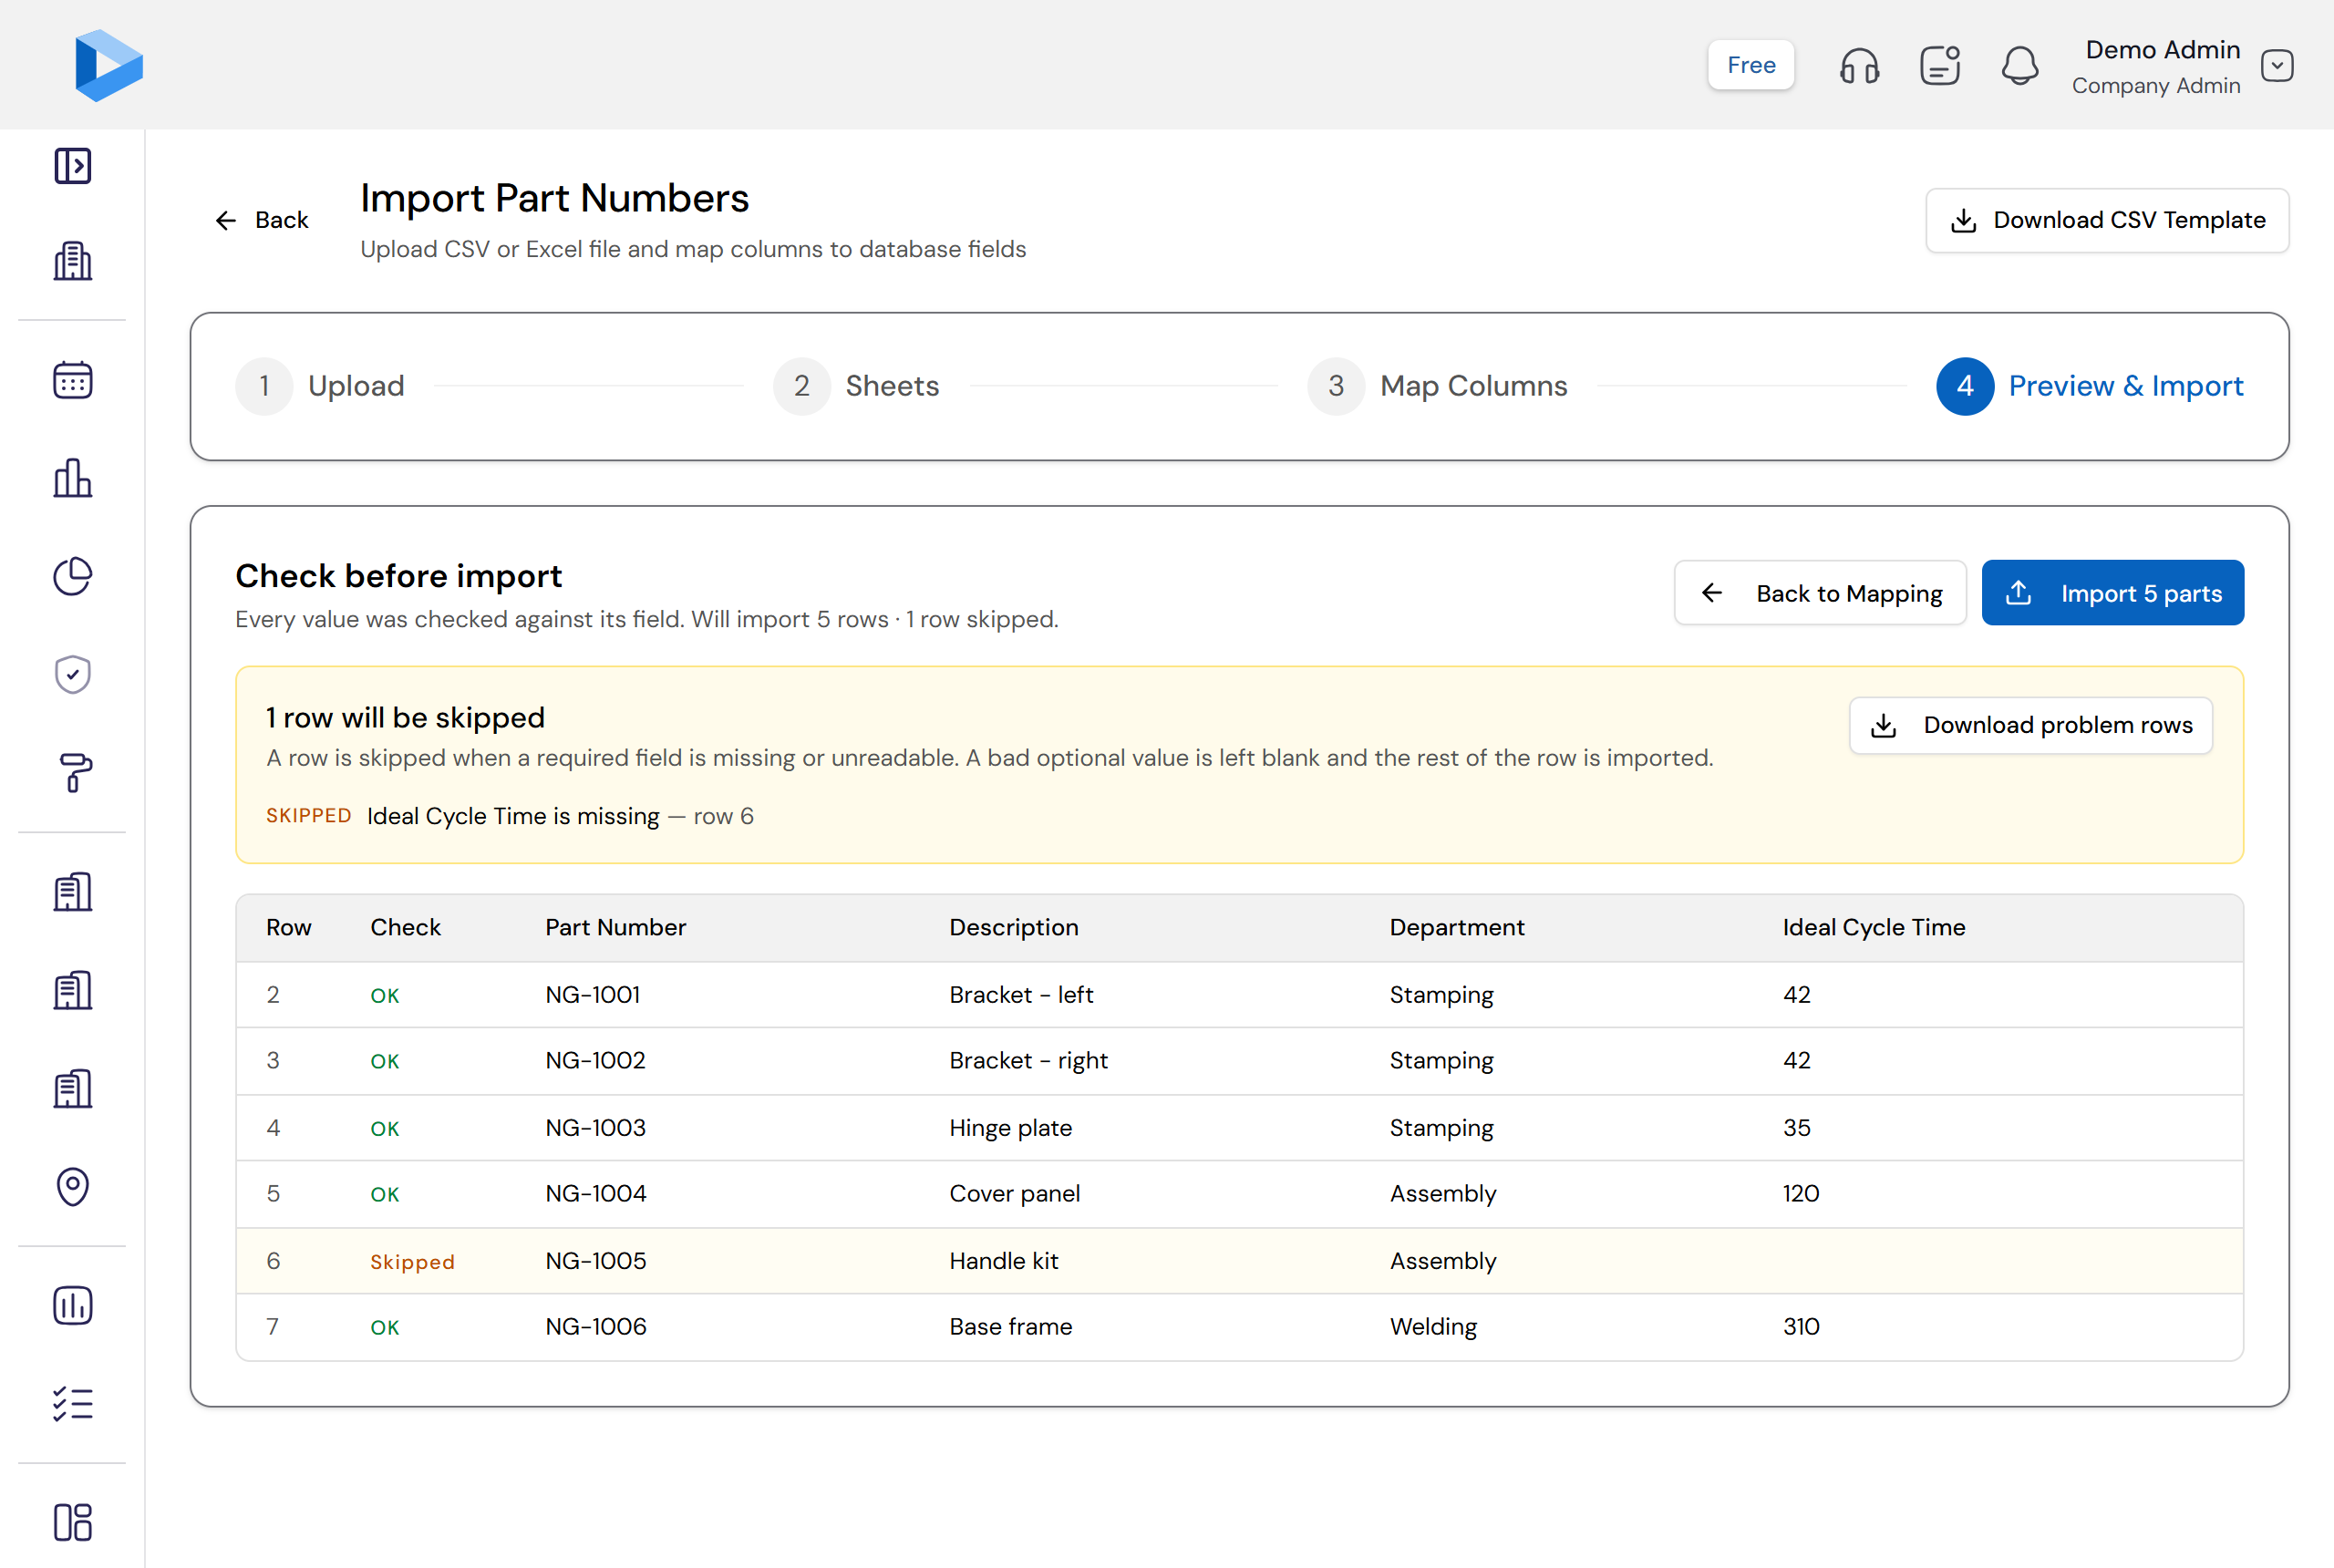Go to step 1 Upload
The width and height of the screenshot is (2334, 1568).
(x=320, y=386)
